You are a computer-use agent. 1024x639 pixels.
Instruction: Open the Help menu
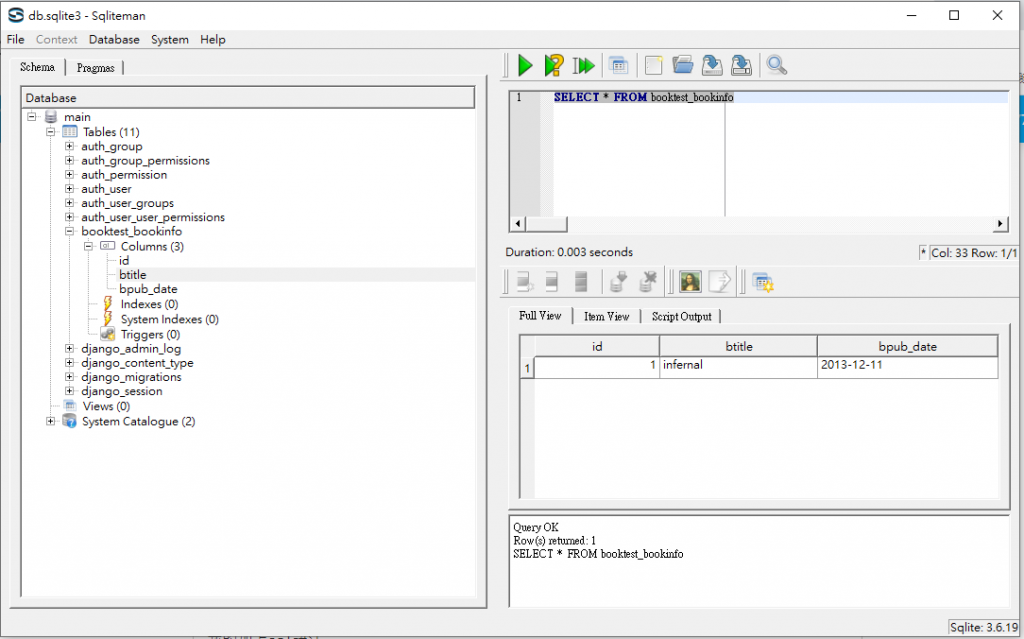213,39
